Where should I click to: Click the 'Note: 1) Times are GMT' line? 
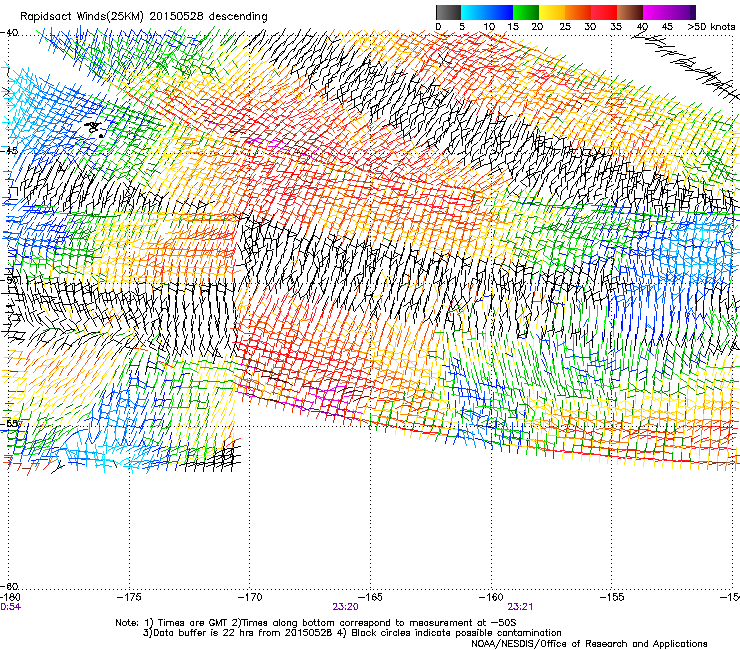[316, 623]
